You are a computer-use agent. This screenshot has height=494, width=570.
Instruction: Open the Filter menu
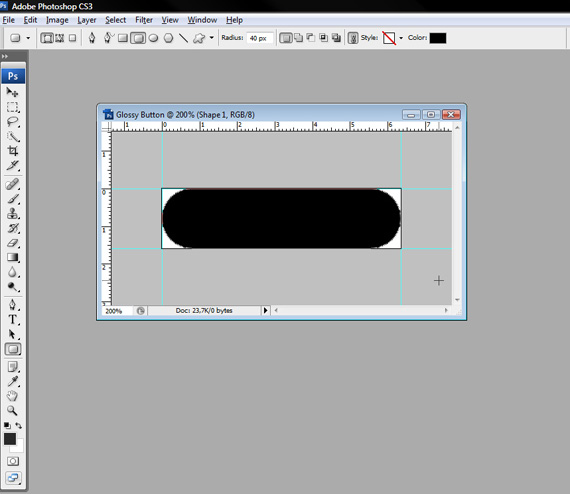pos(144,20)
